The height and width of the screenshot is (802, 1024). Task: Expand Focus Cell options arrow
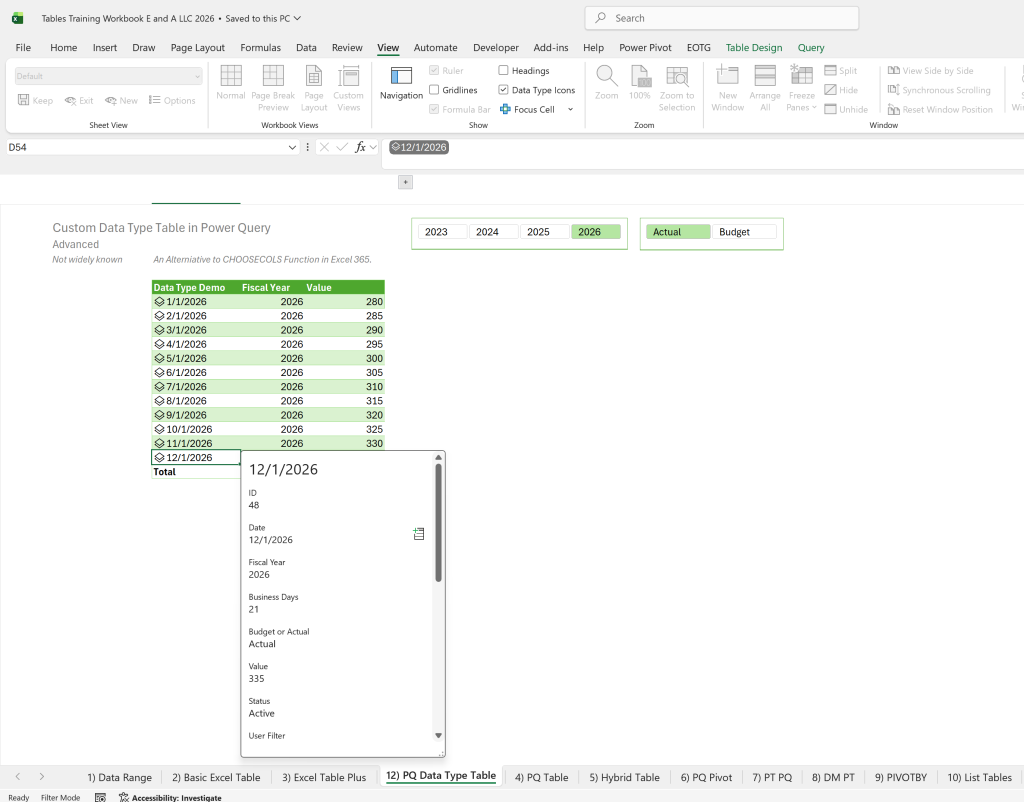570,110
